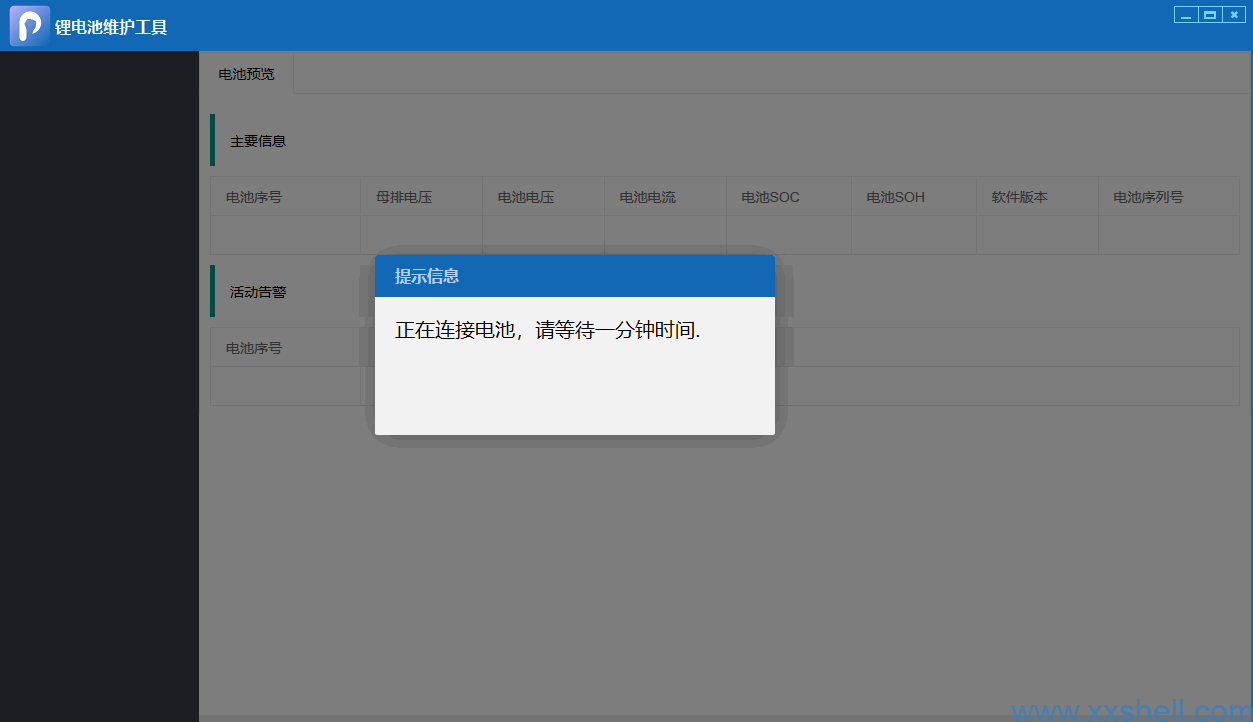Click the 母排电压 column header
Image resolution: width=1253 pixels, height=722 pixels.
(x=404, y=197)
